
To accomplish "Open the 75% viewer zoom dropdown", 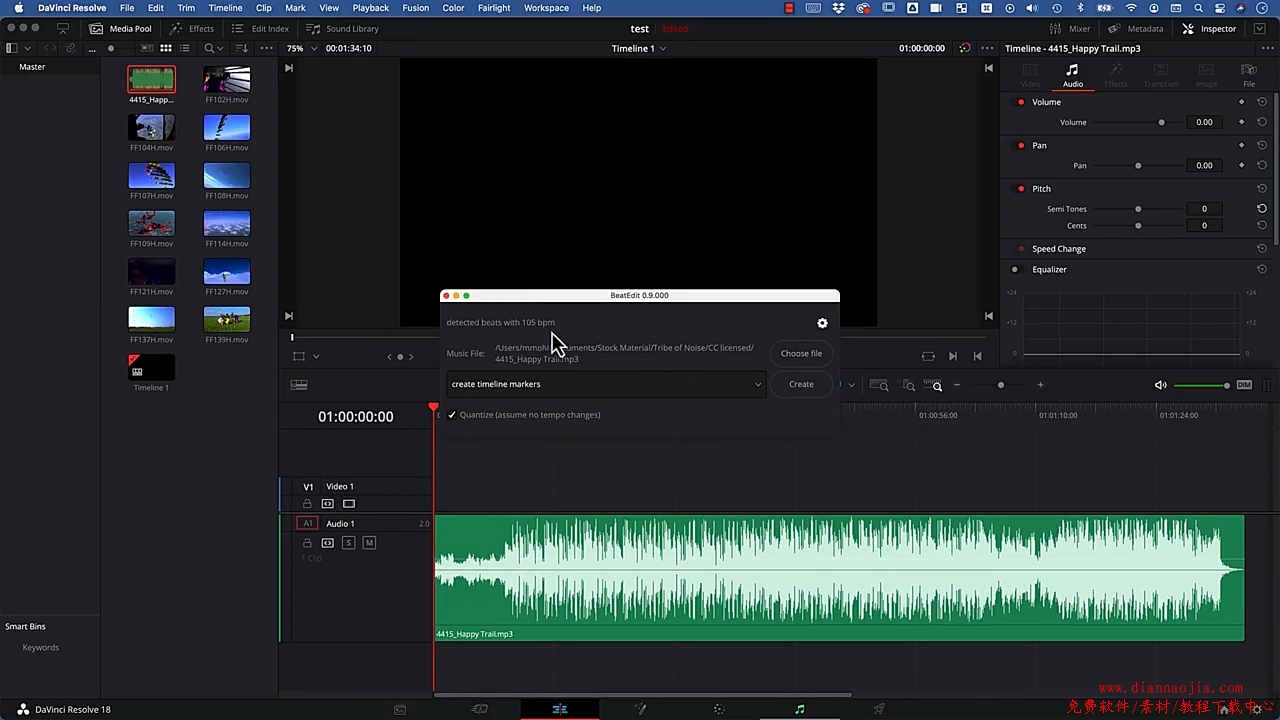I will coord(302,48).
